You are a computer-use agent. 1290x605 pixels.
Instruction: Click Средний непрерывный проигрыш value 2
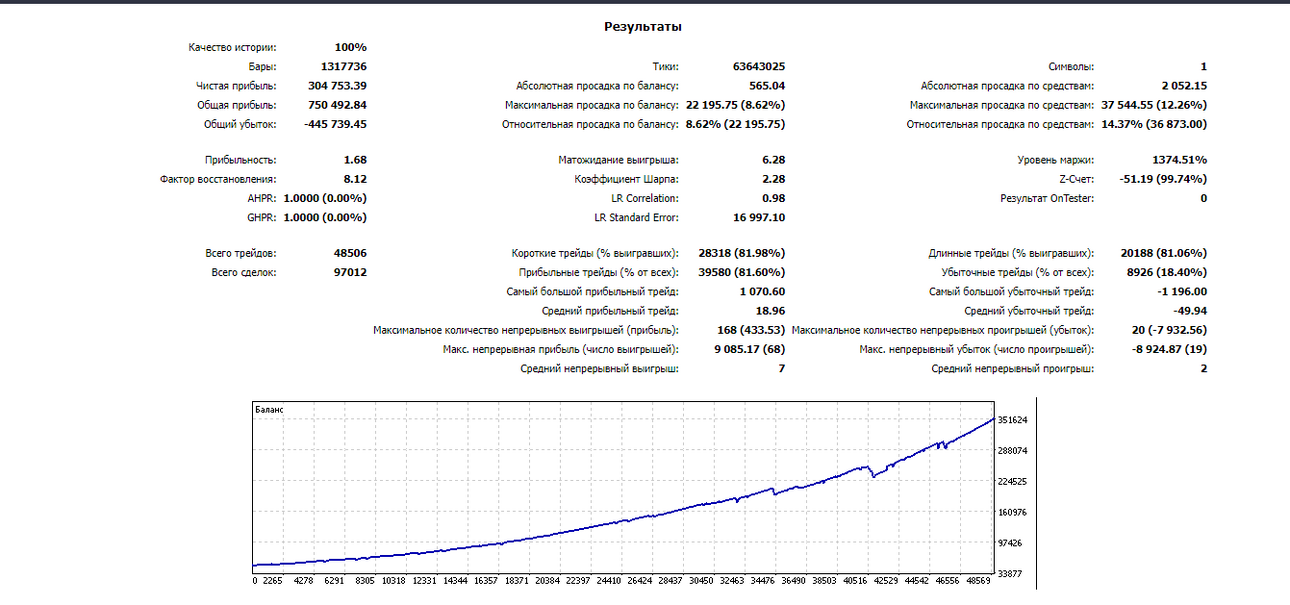(x=1204, y=369)
